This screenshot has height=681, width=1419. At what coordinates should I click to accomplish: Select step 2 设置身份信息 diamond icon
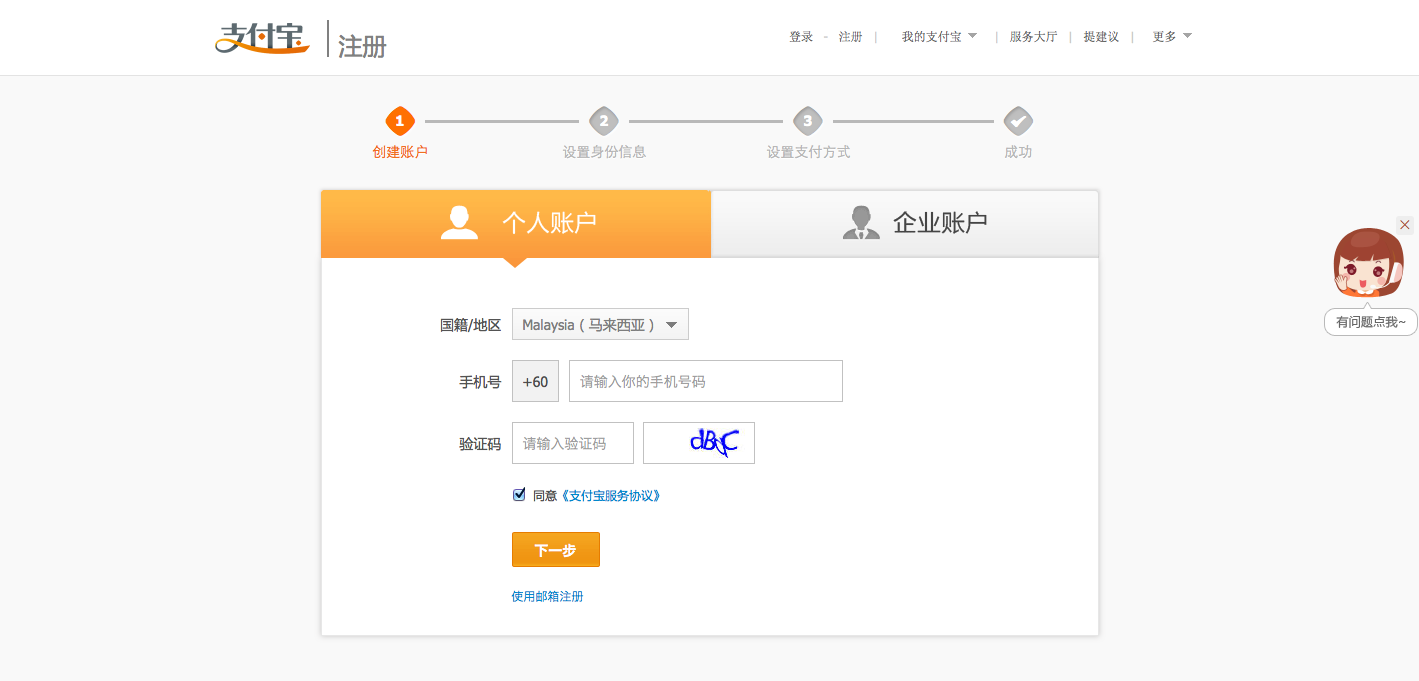click(604, 122)
